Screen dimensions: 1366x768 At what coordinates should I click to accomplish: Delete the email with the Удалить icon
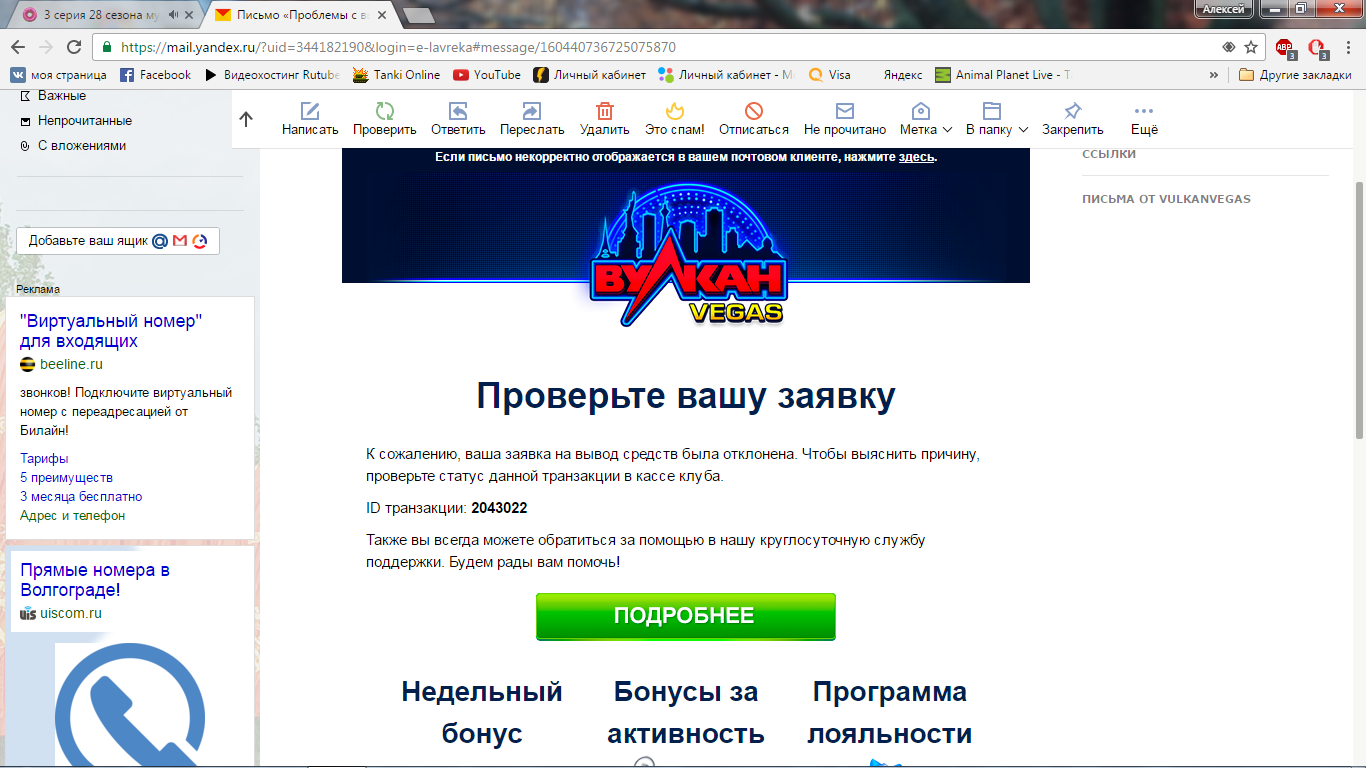(x=602, y=119)
